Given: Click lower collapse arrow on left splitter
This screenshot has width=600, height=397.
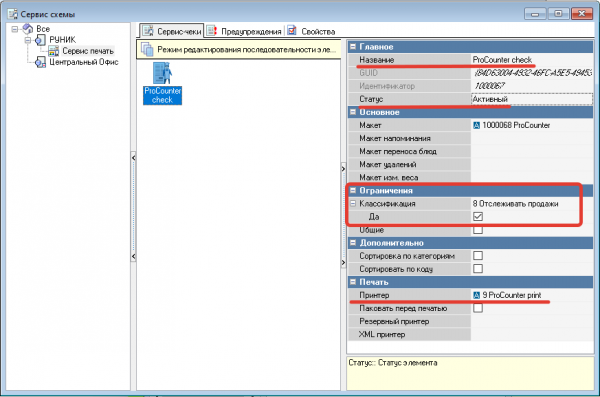Looking at the screenshot, I should tap(133, 256).
